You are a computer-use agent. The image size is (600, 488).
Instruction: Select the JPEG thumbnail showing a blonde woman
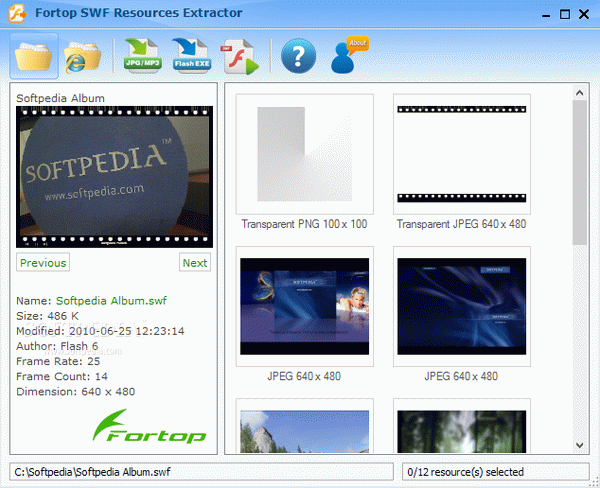click(x=305, y=306)
